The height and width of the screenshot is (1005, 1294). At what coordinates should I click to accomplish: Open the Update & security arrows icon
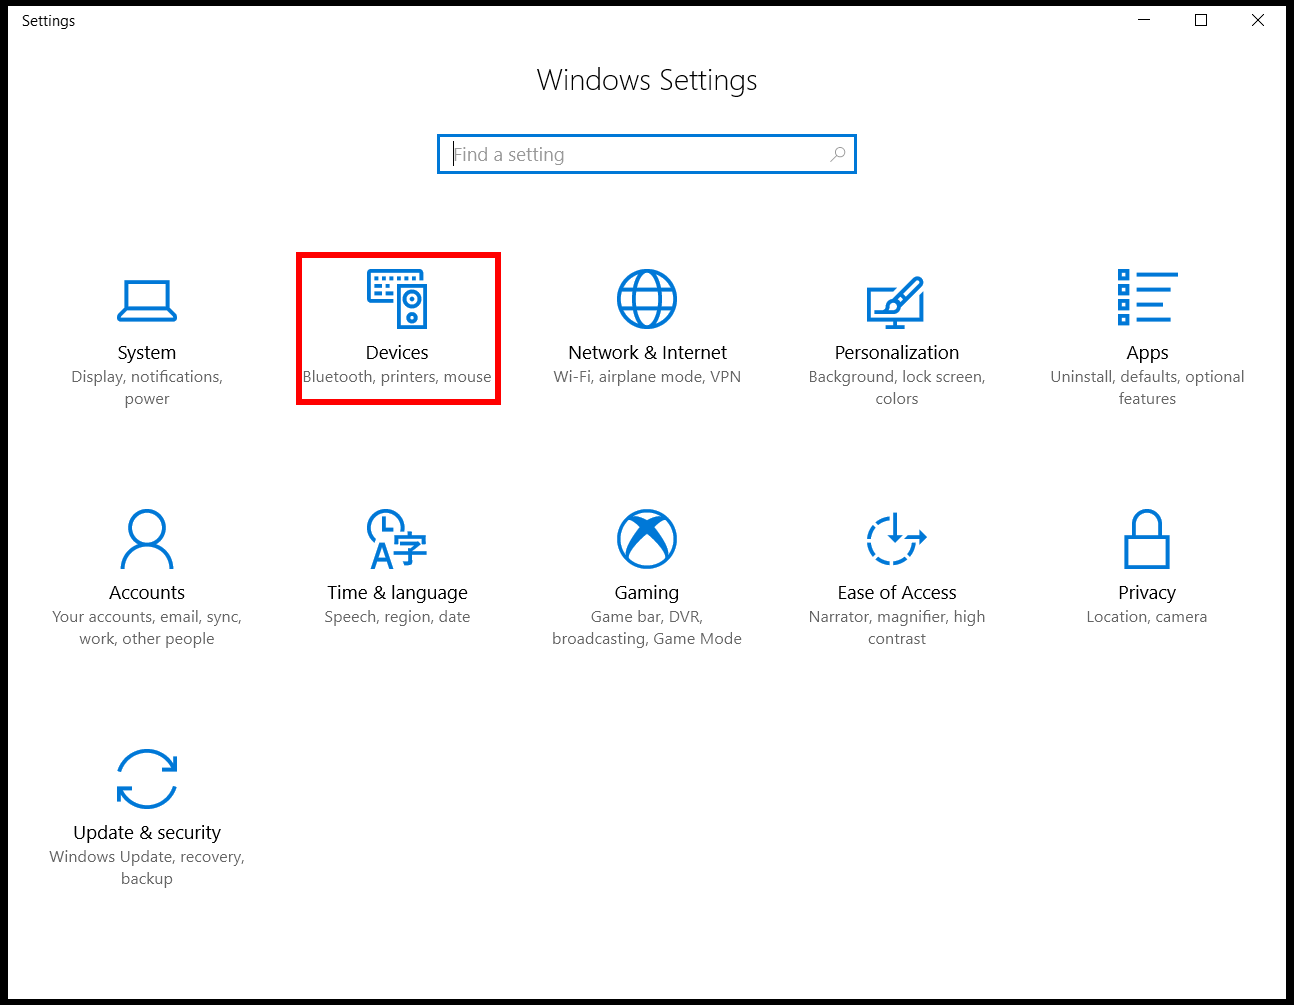(x=147, y=779)
